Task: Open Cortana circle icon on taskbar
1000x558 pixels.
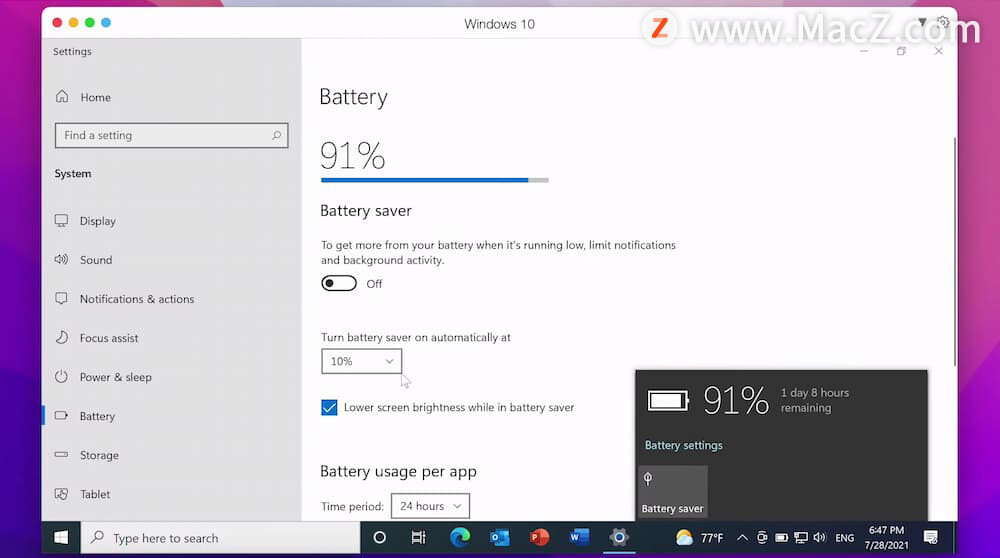Action: pyautogui.click(x=379, y=538)
